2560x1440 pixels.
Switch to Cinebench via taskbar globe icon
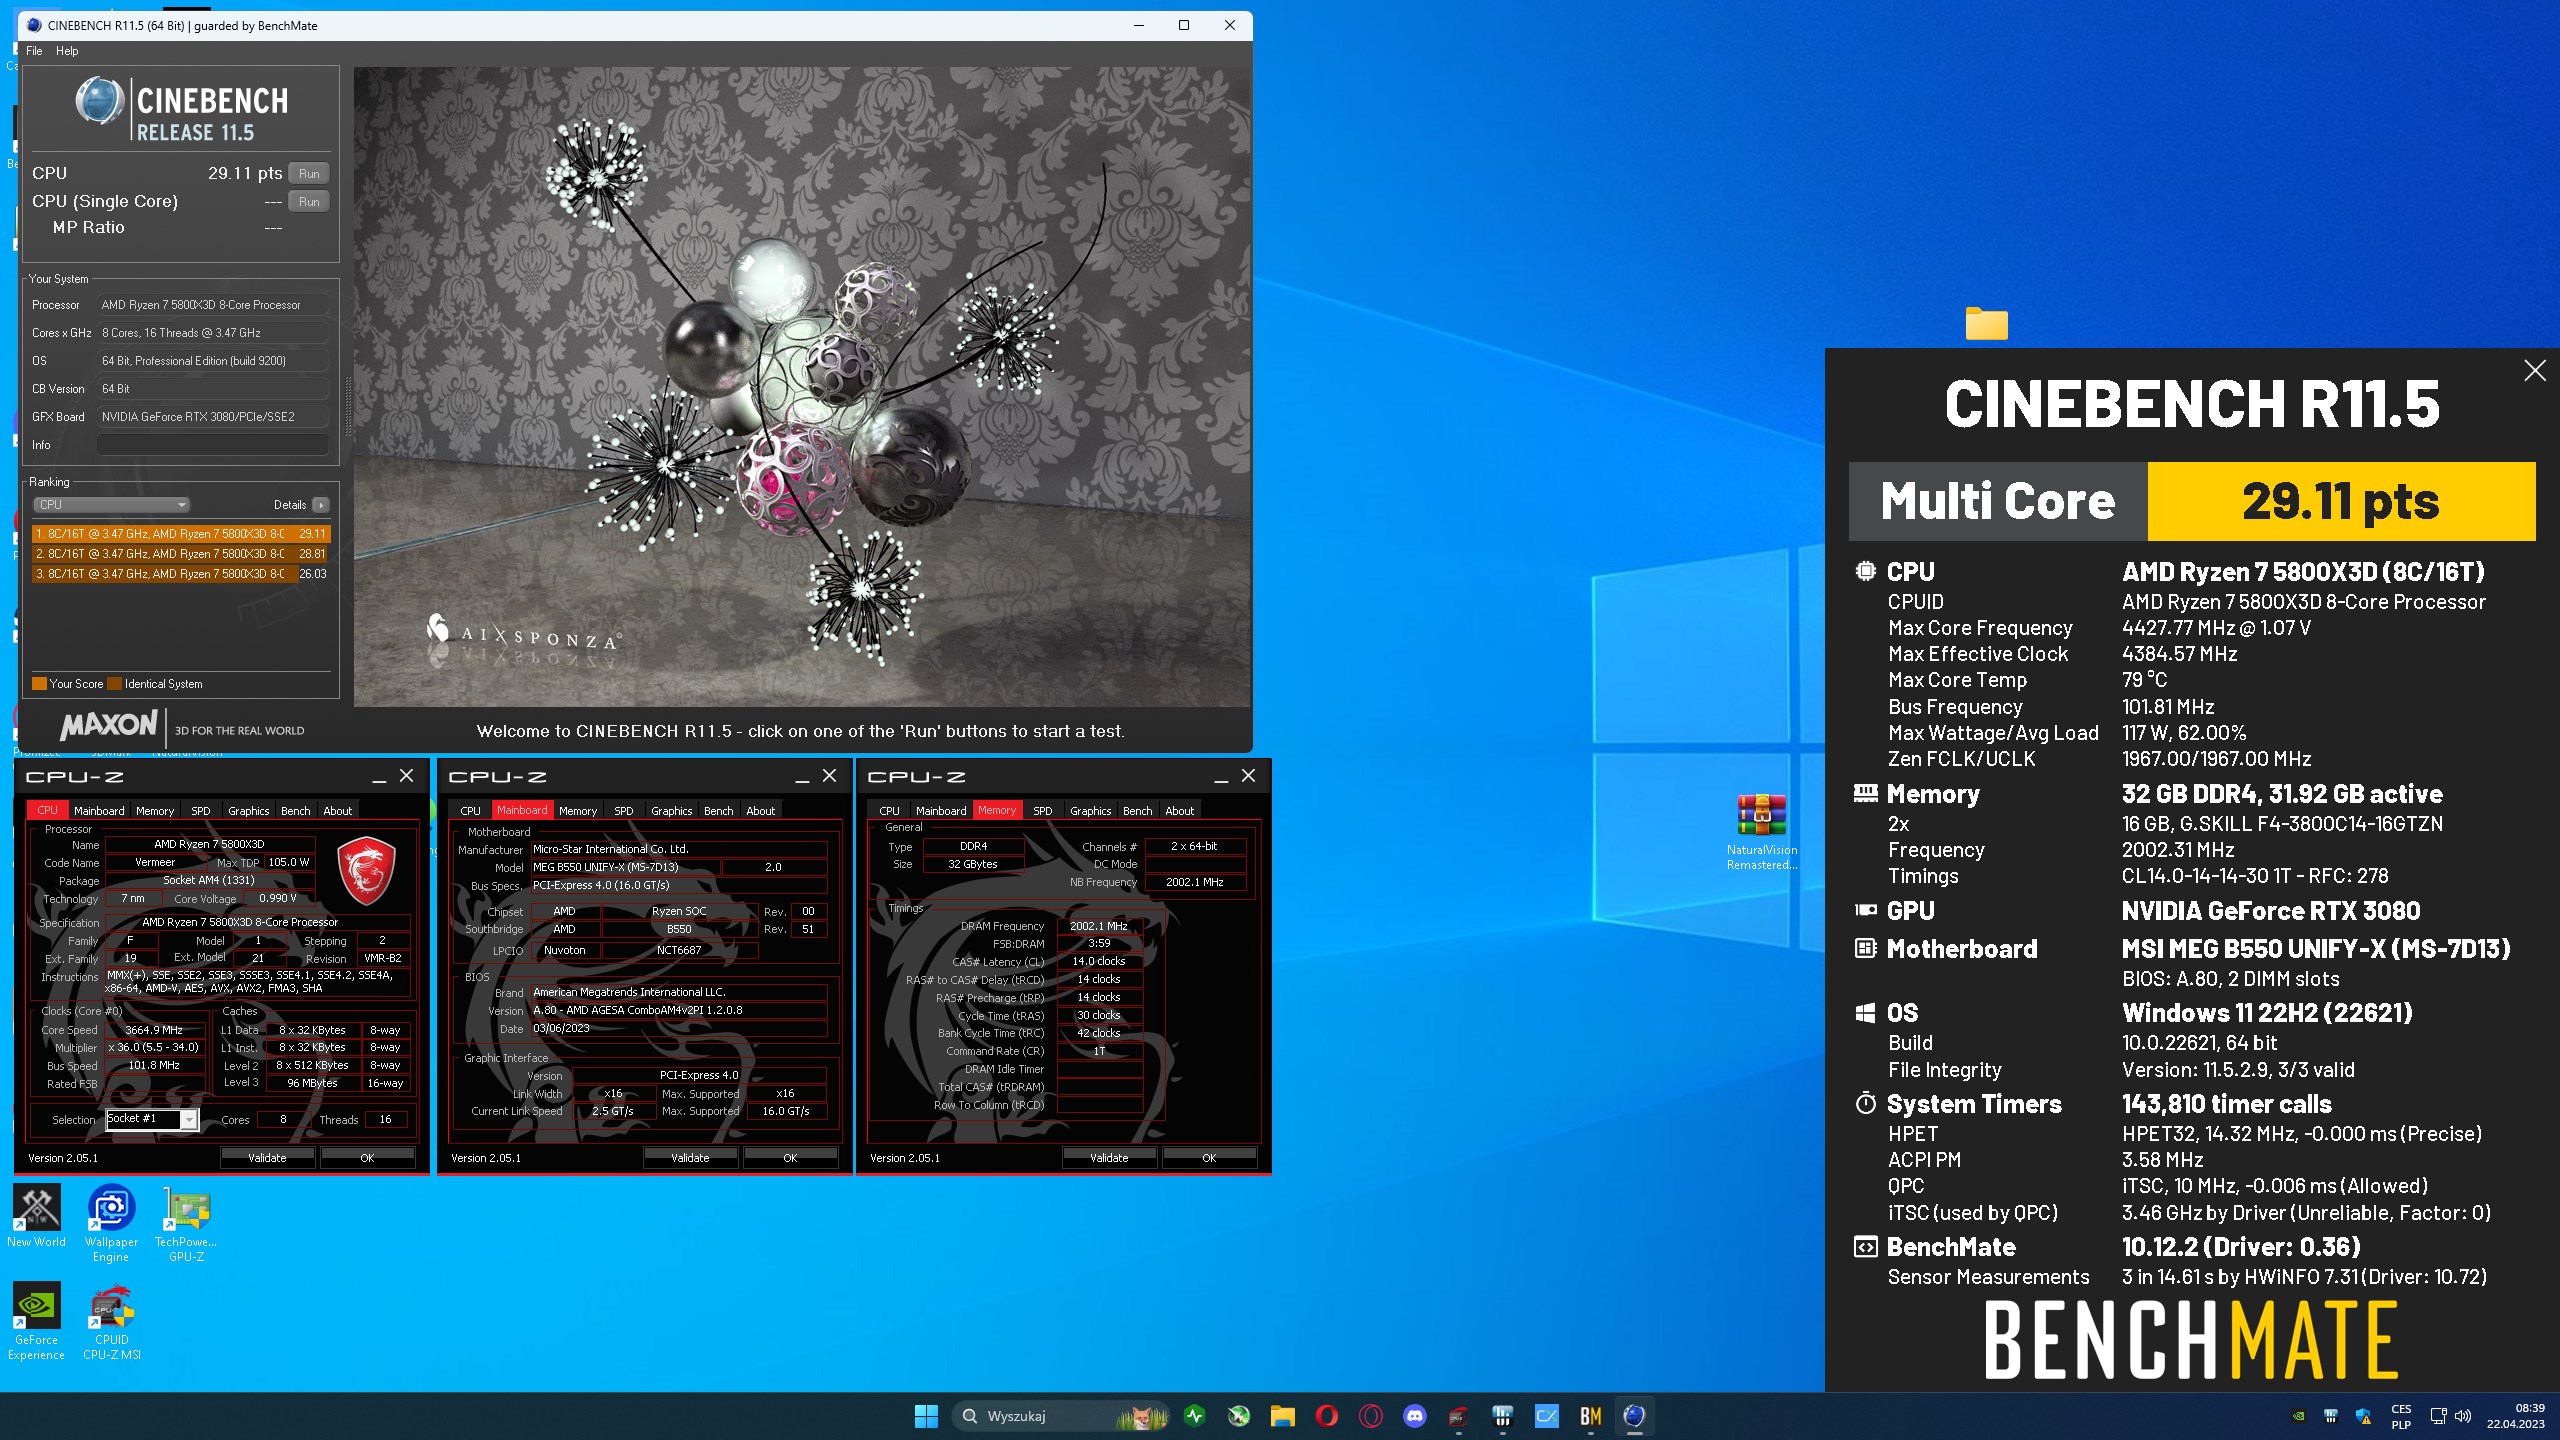(1634, 1416)
